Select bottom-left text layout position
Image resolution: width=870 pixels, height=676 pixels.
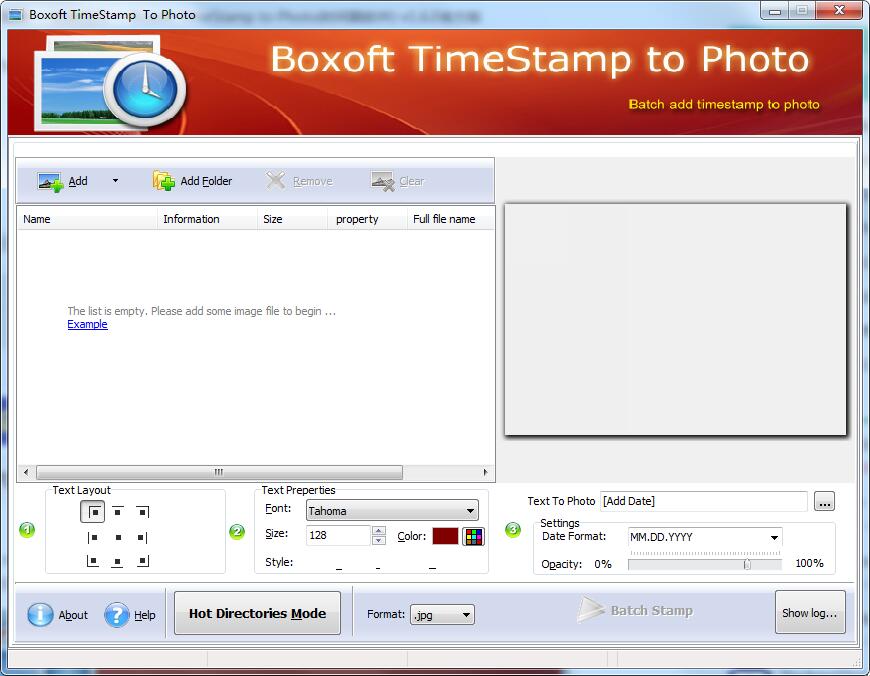coord(93,561)
